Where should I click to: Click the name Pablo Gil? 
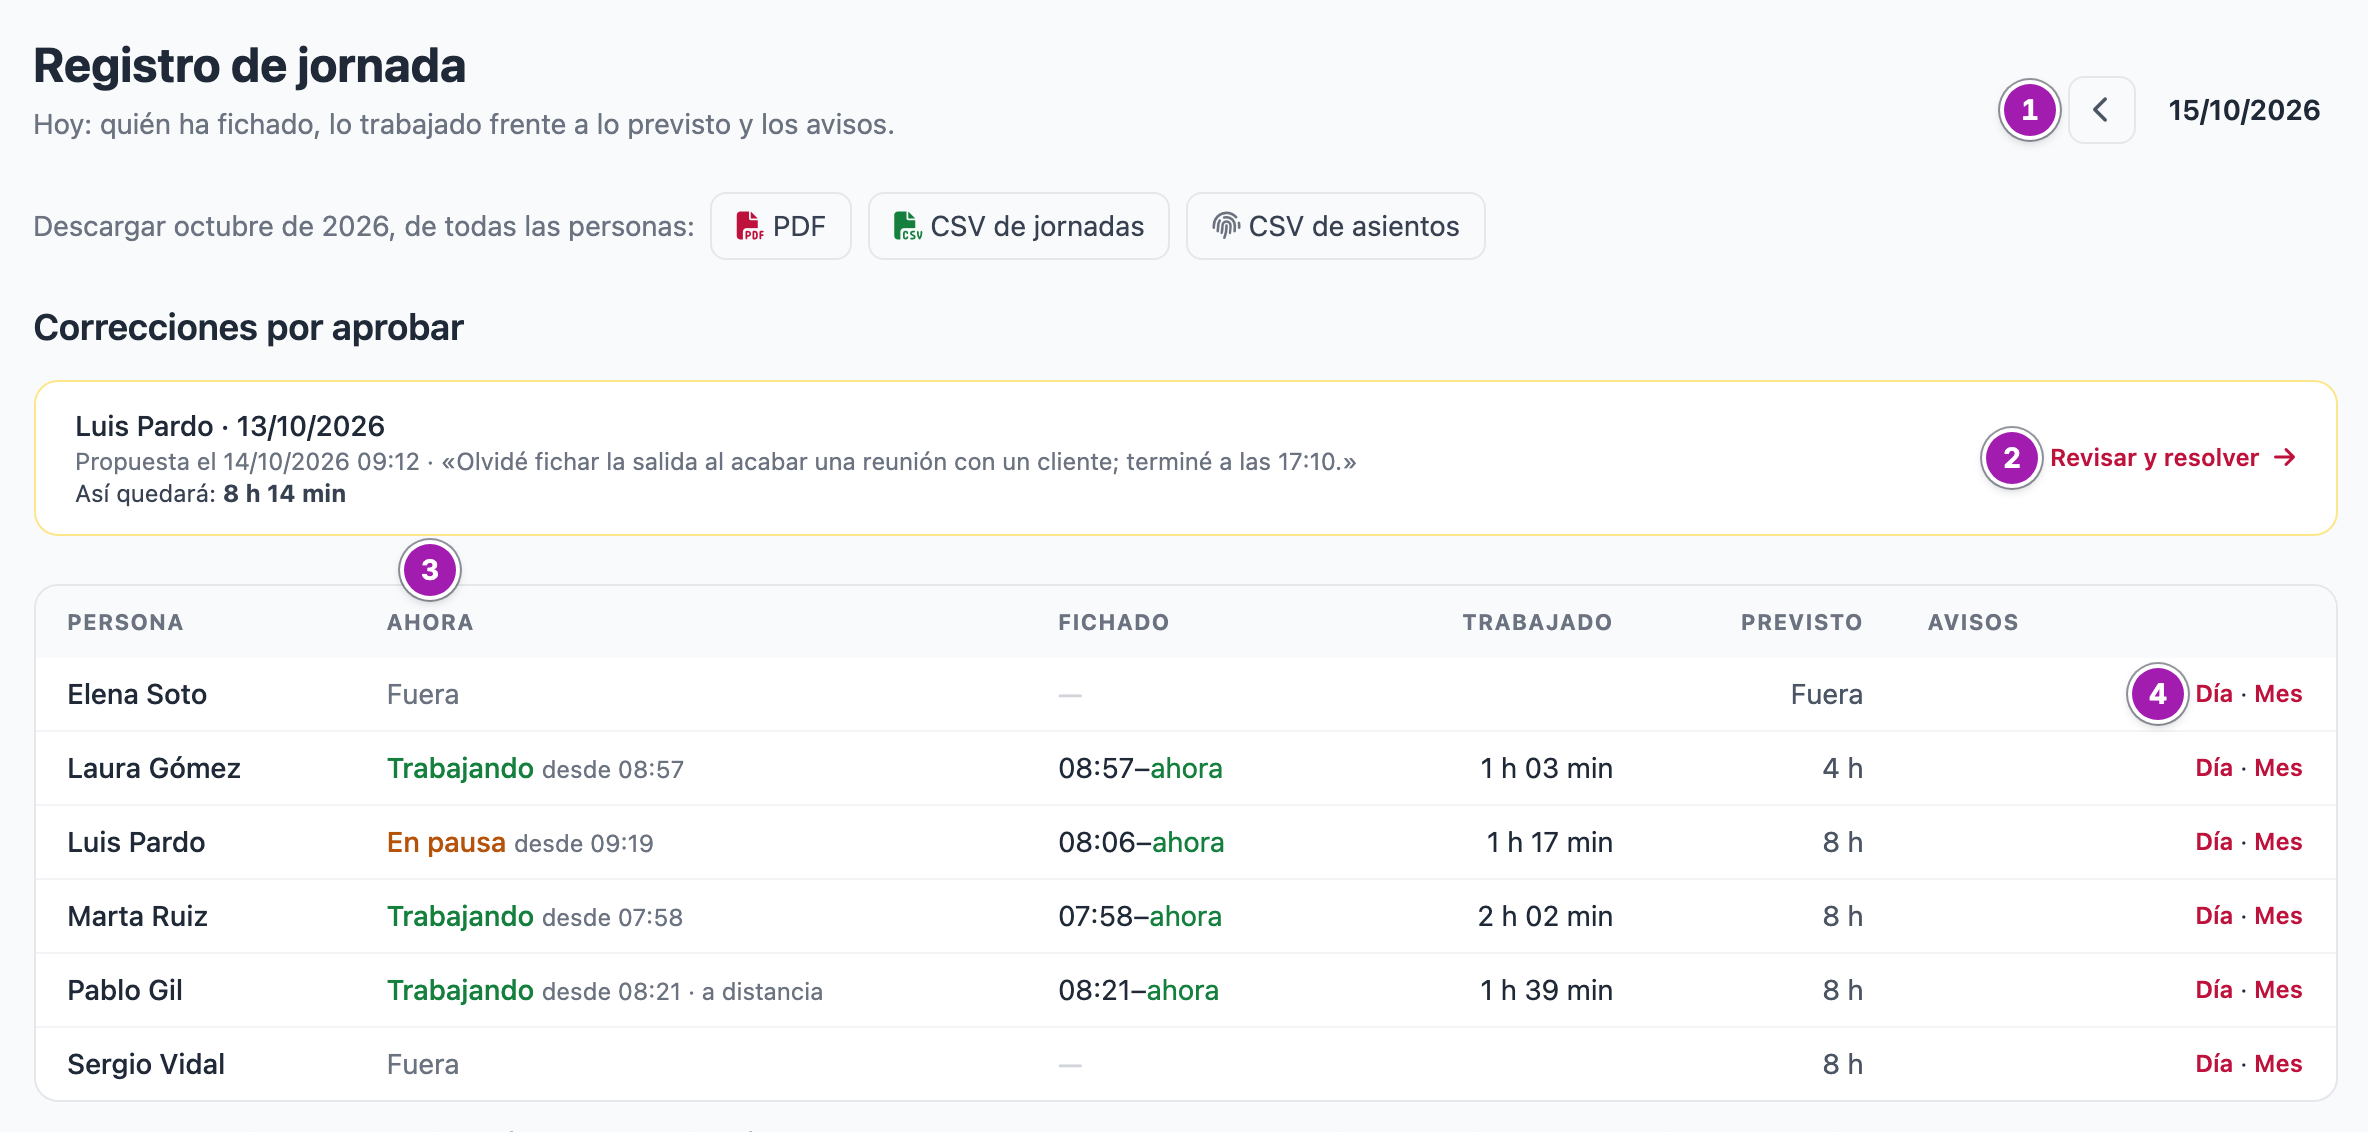point(125,990)
